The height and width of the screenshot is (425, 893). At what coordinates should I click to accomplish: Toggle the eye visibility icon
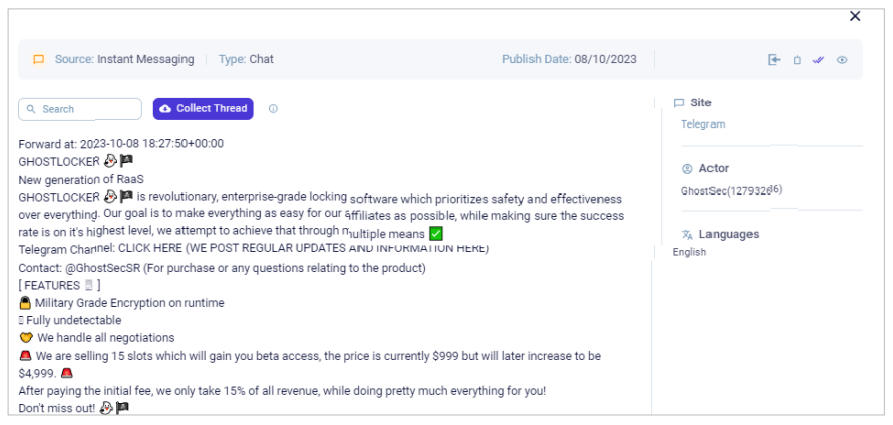pyautogui.click(x=842, y=60)
